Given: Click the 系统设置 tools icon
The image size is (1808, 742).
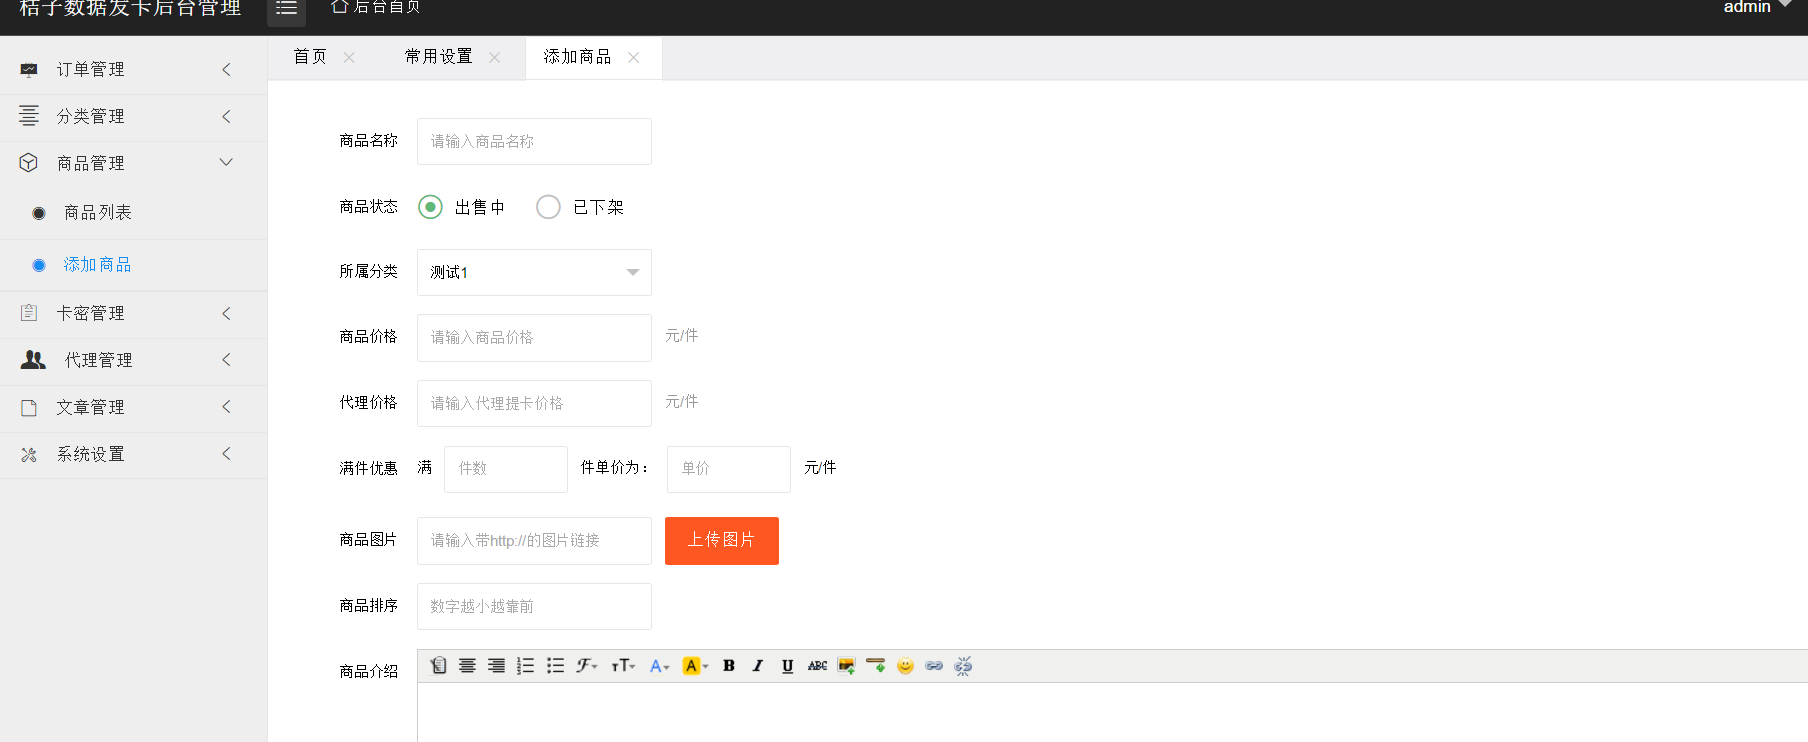Looking at the screenshot, I should [x=29, y=454].
